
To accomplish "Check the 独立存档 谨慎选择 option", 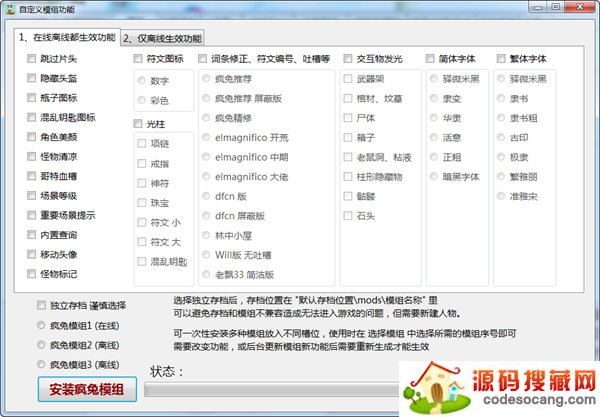I will [41, 306].
